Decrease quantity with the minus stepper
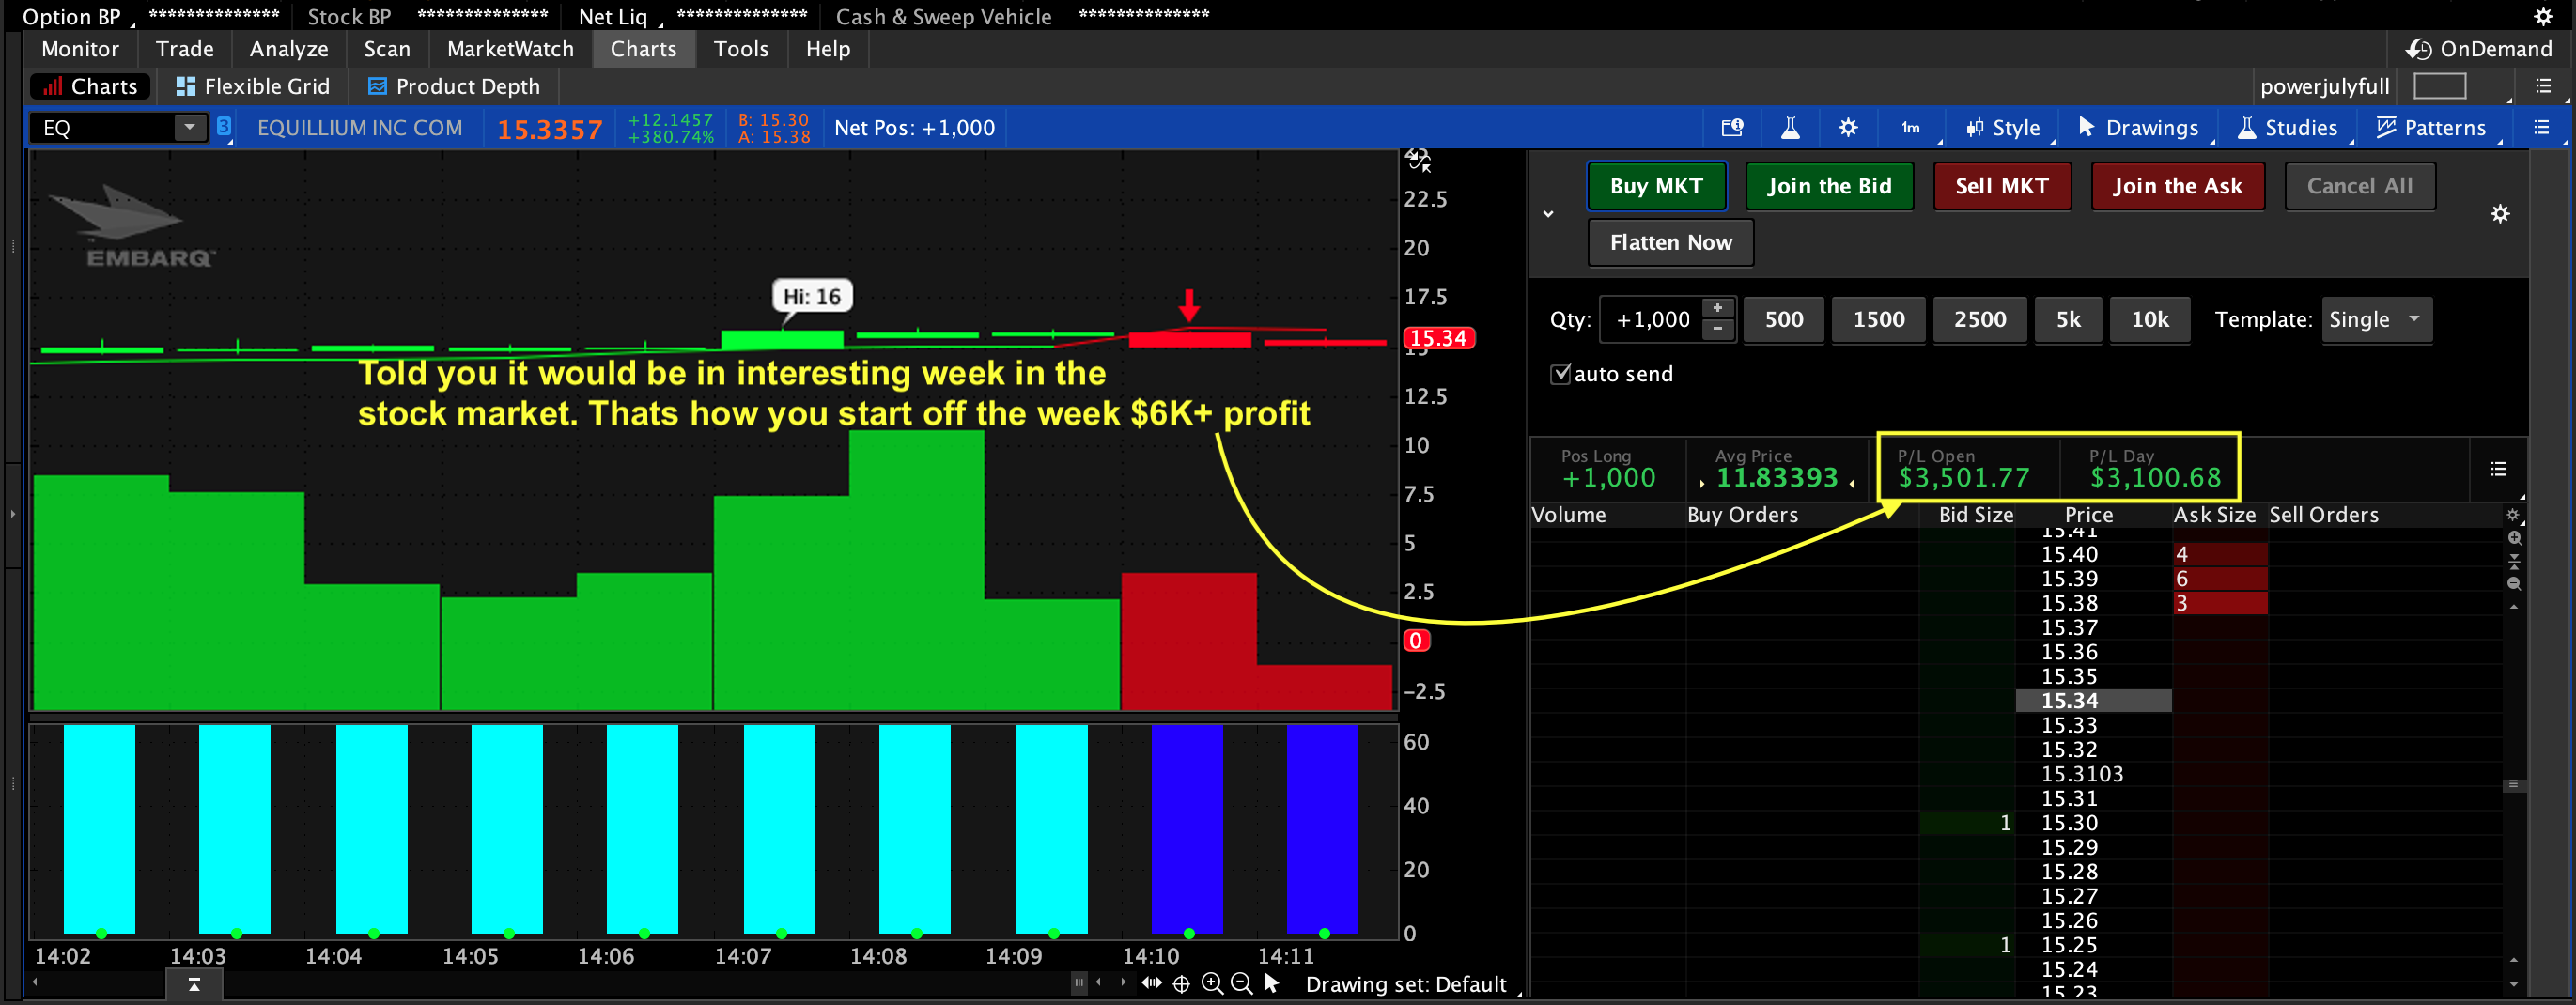 coord(1717,329)
